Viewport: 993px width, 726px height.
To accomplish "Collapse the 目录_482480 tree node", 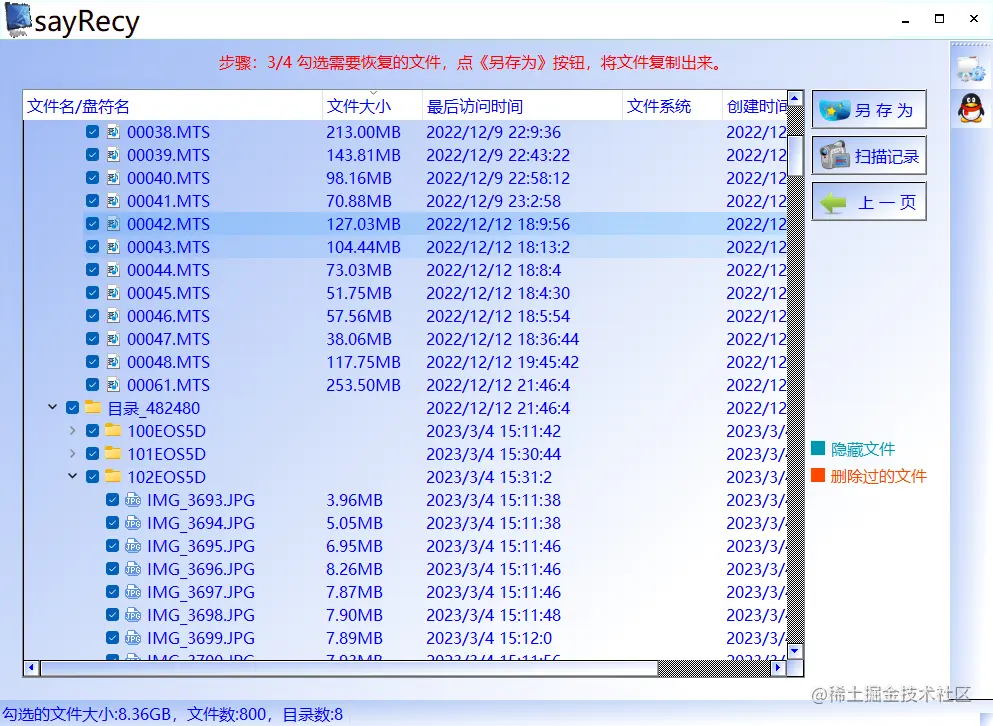I will 52,408.
